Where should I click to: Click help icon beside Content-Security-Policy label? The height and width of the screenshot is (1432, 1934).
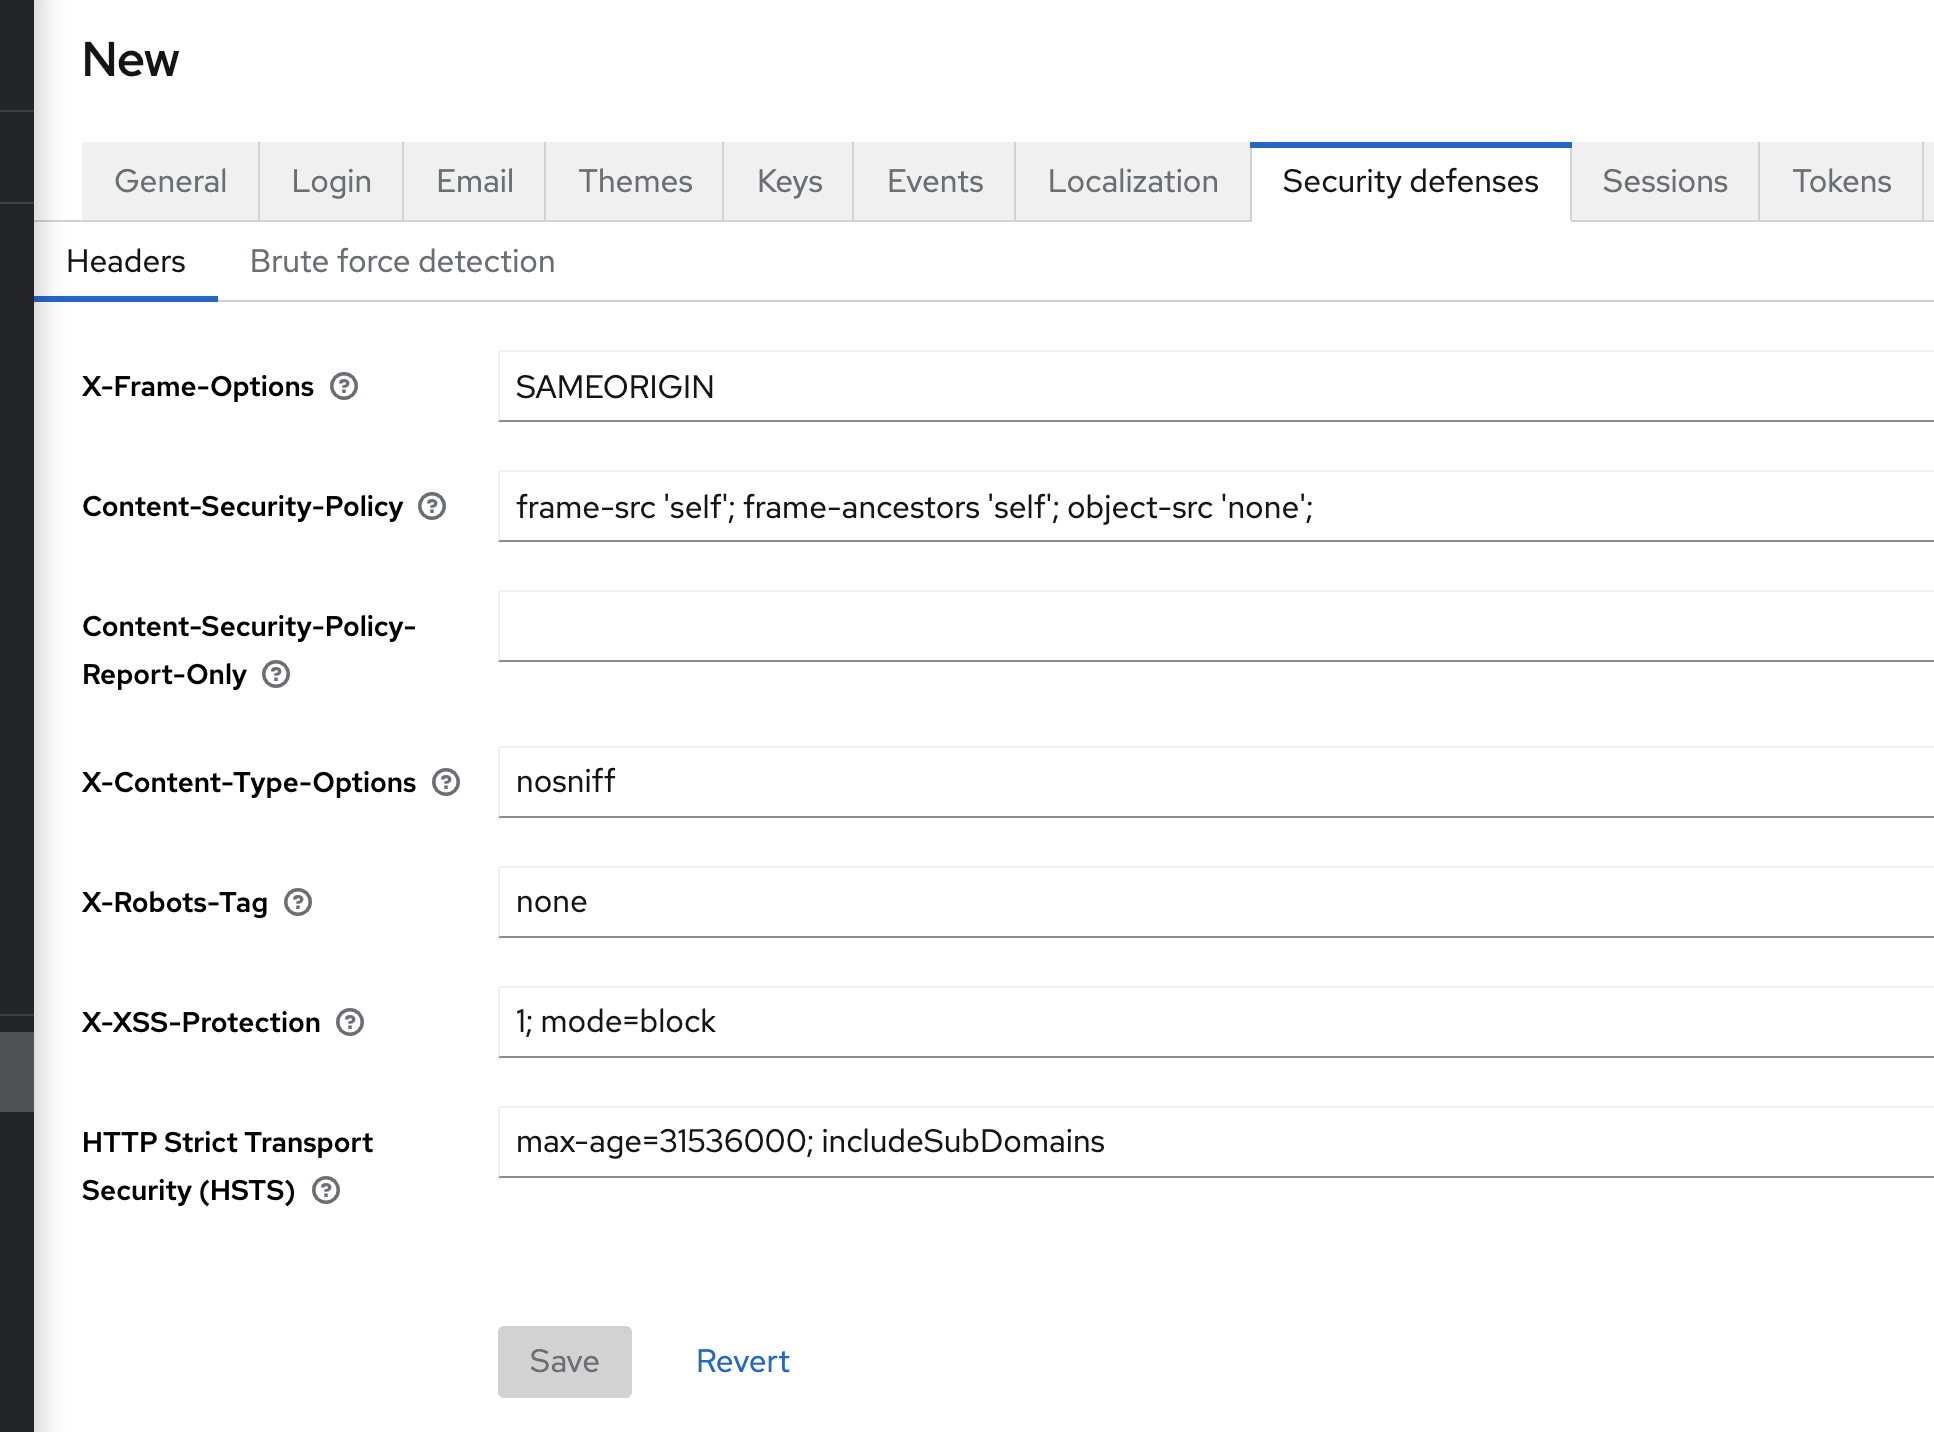[x=432, y=506]
